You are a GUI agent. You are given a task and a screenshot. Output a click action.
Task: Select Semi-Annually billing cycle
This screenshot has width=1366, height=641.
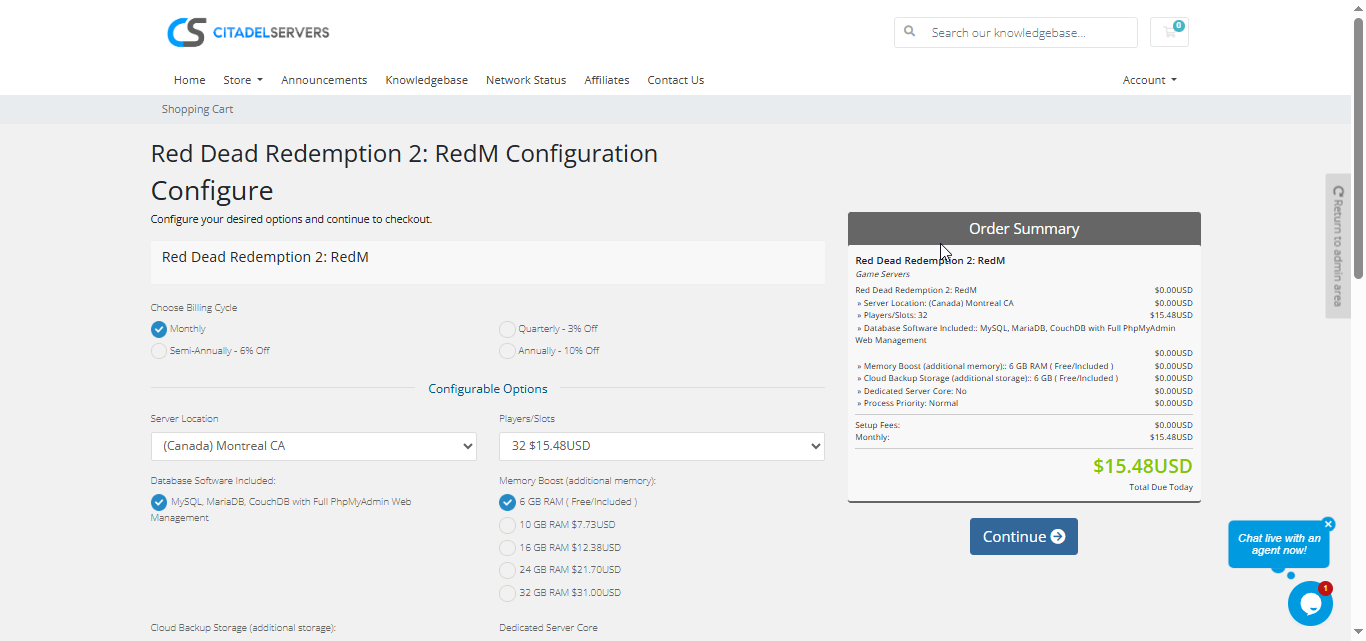click(x=159, y=351)
